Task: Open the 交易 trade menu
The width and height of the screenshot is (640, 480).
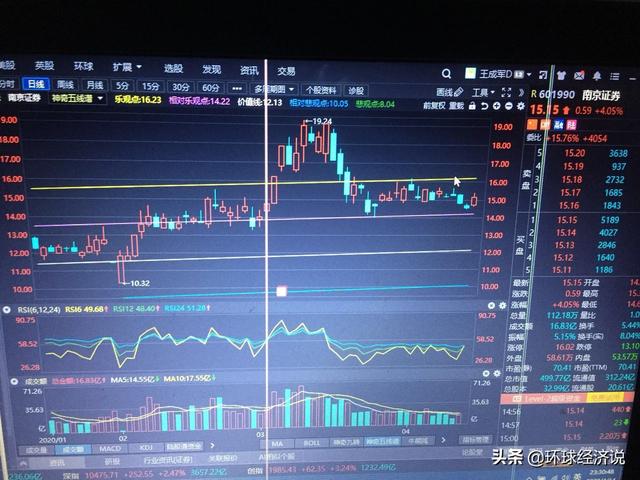Action: click(286, 71)
